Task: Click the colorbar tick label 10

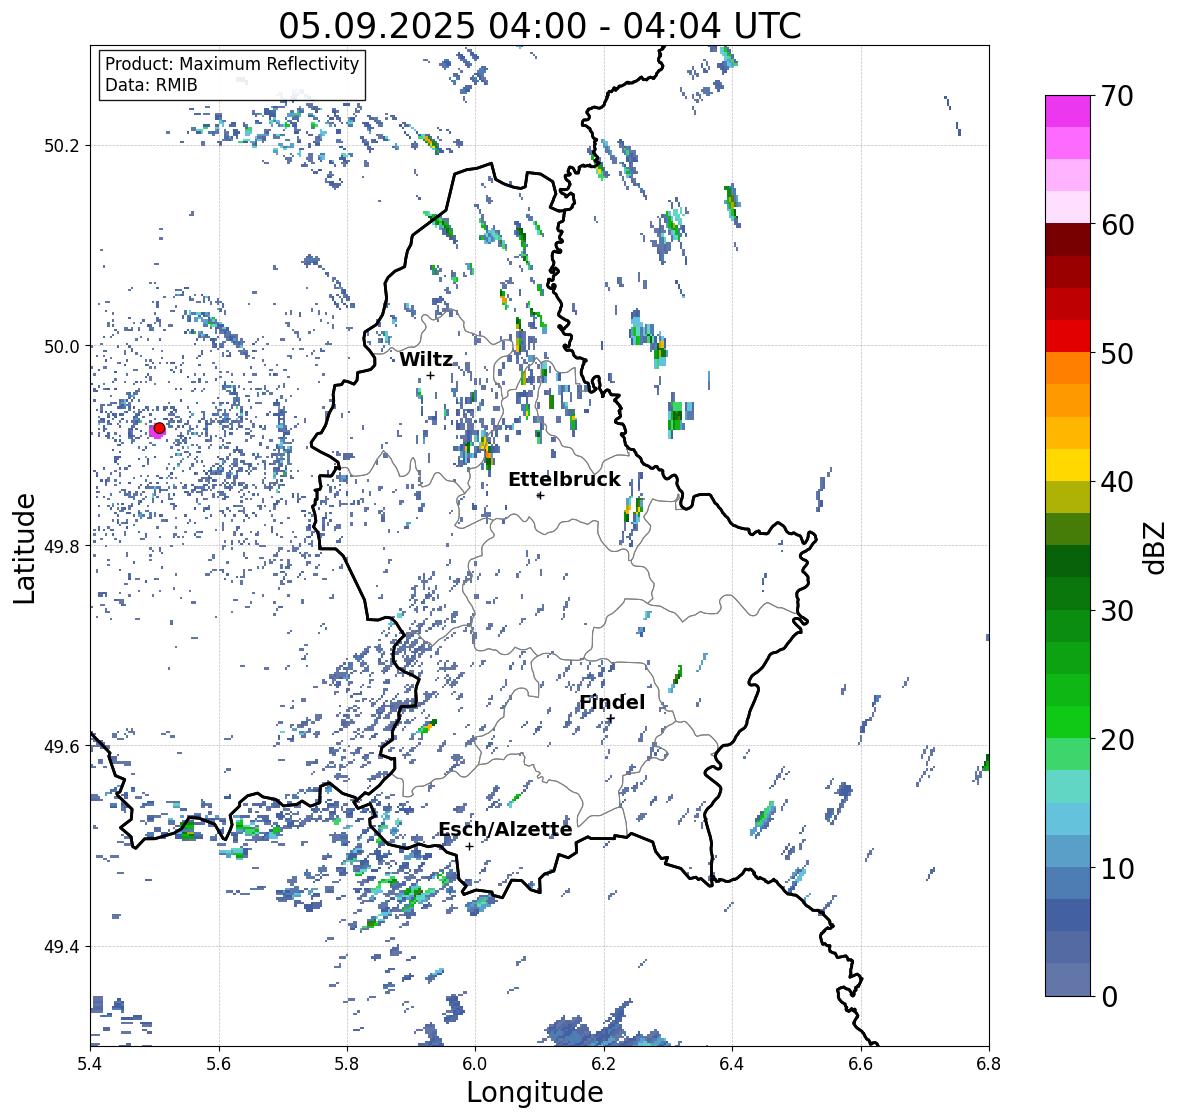Action: click(1117, 869)
